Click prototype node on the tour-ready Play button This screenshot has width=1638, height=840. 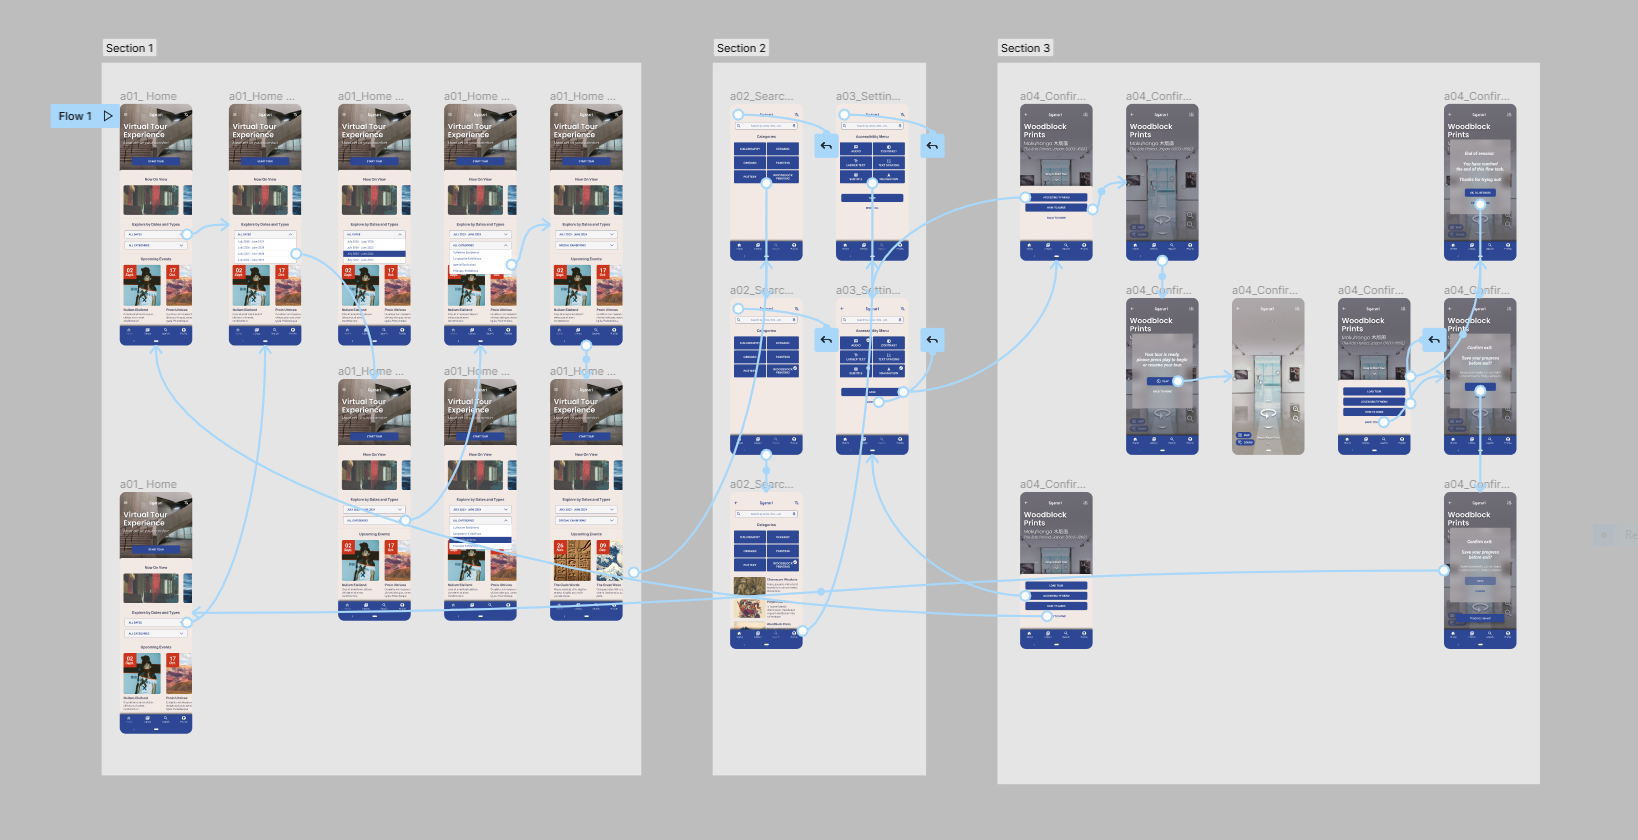click(x=1178, y=381)
